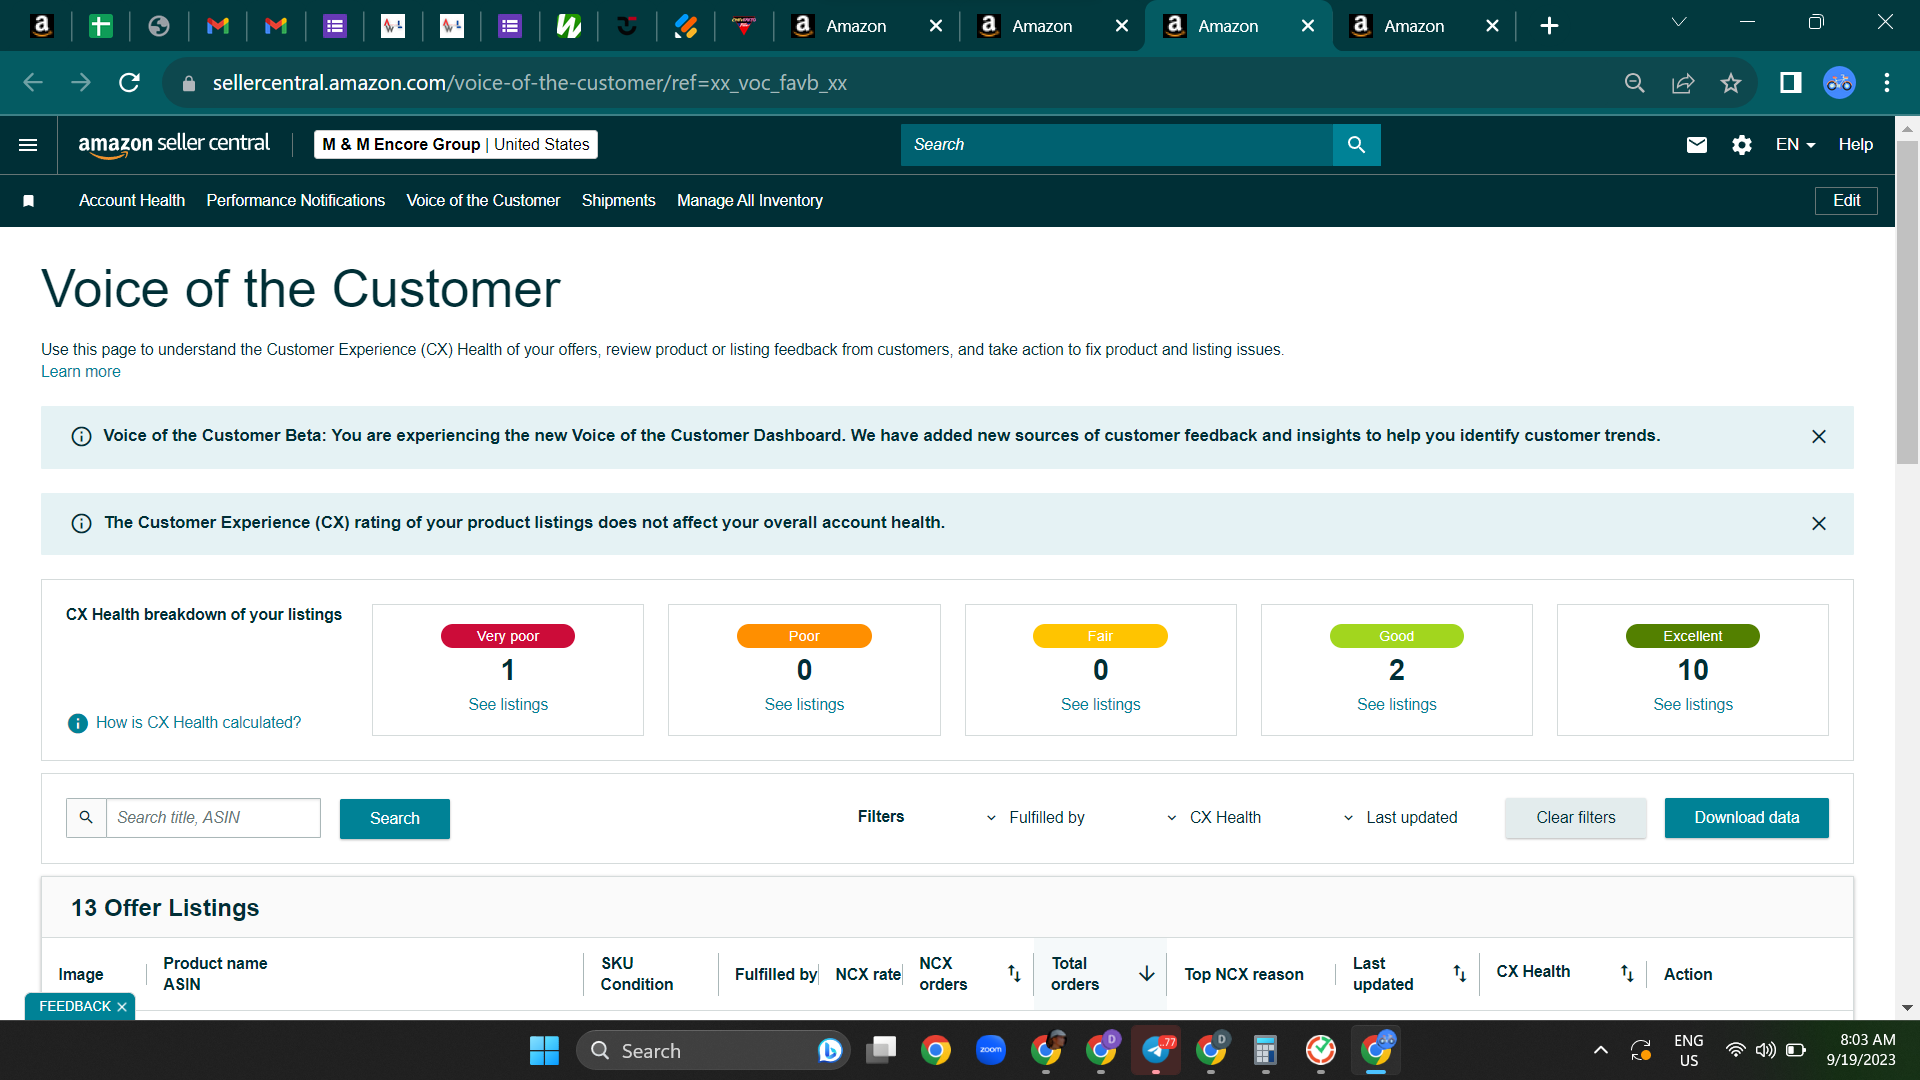Click info icon beside How is CX Health calculated

click(x=77, y=723)
